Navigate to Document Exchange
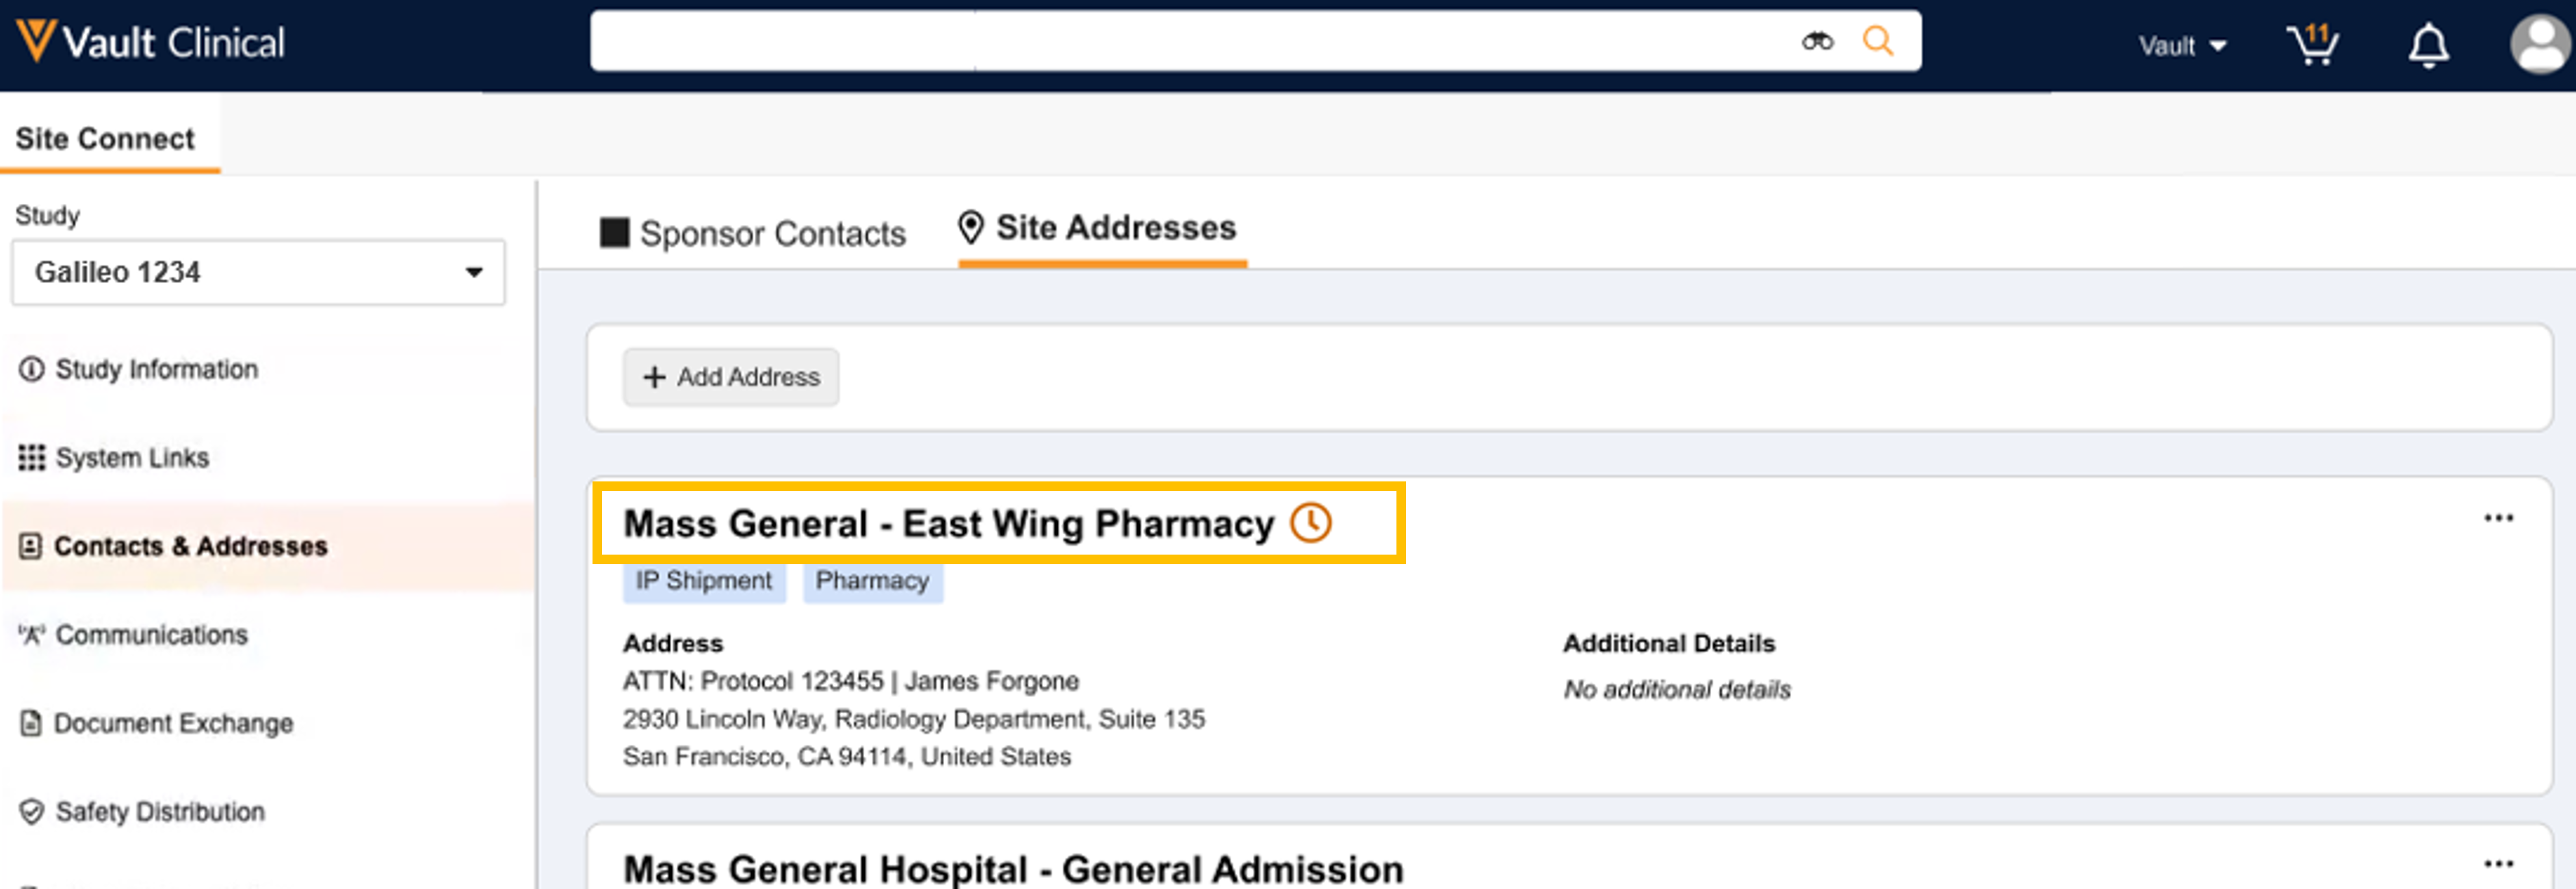The image size is (2576, 889). pos(173,723)
